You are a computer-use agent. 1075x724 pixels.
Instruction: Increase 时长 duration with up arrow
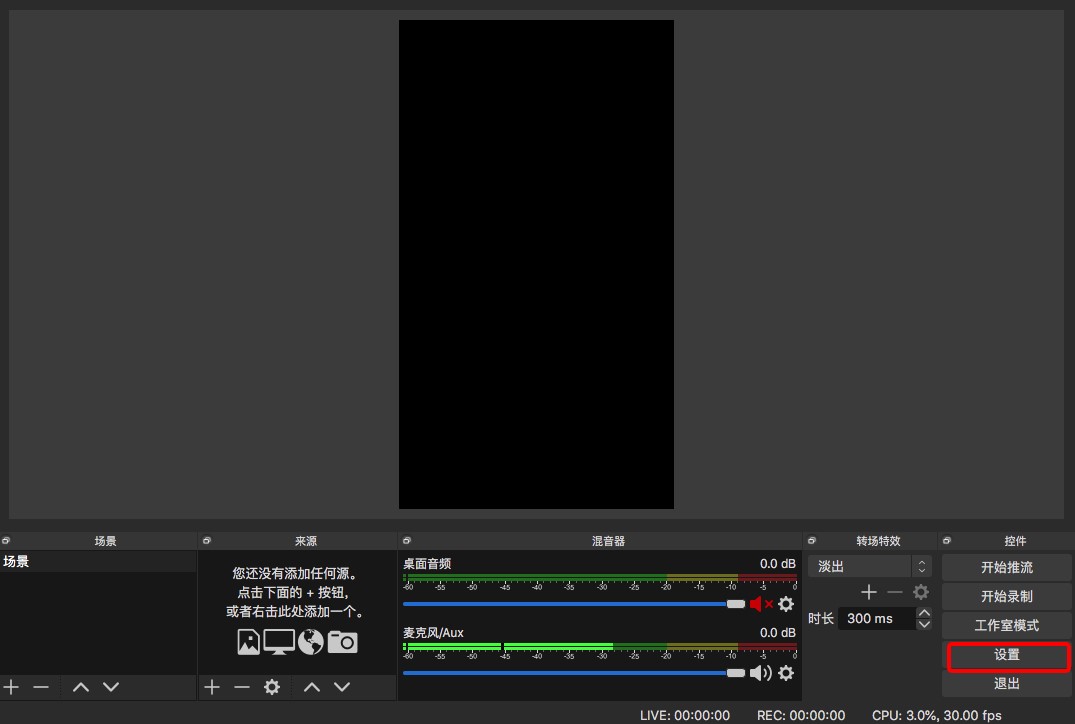(x=924, y=612)
